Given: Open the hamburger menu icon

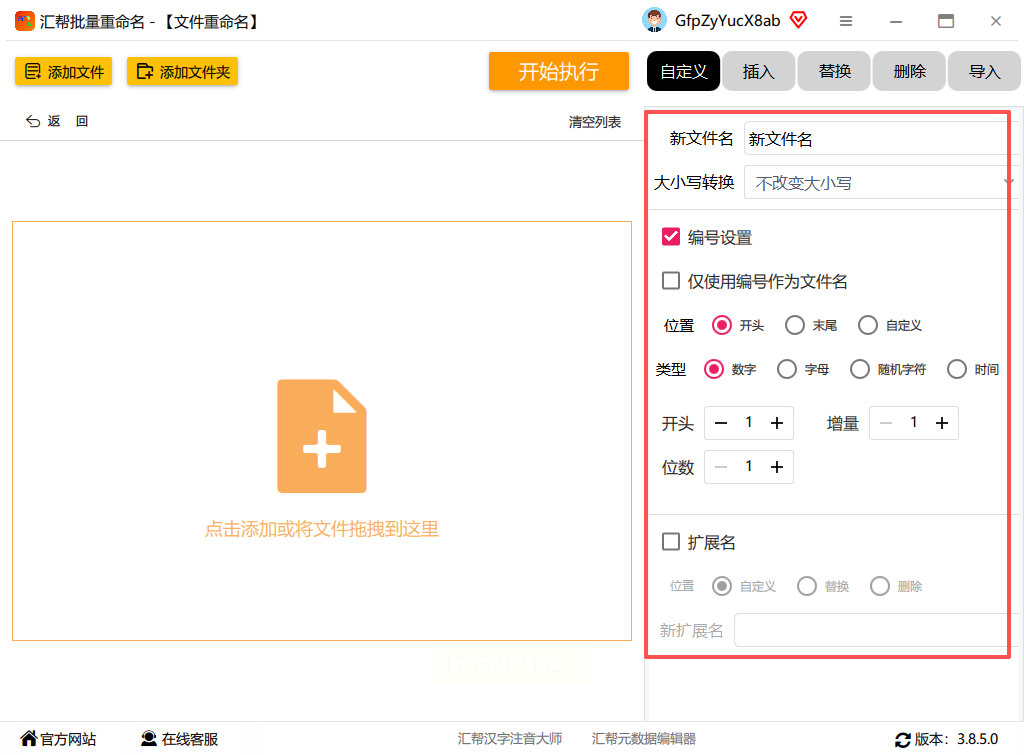Looking at the screenshot, I should pos(846,22).
